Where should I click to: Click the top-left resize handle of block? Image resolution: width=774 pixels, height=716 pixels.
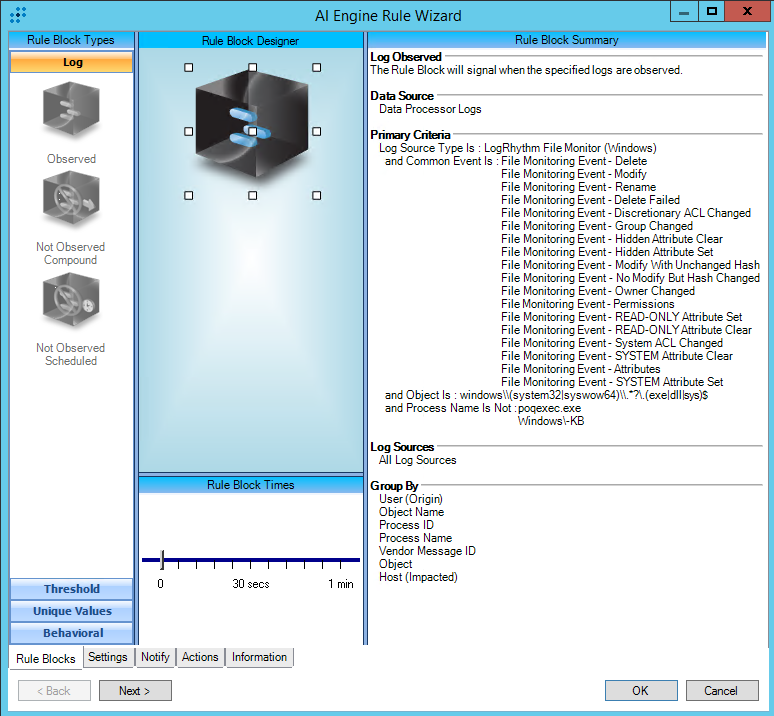pyautogui.click(x=188, y=67)
